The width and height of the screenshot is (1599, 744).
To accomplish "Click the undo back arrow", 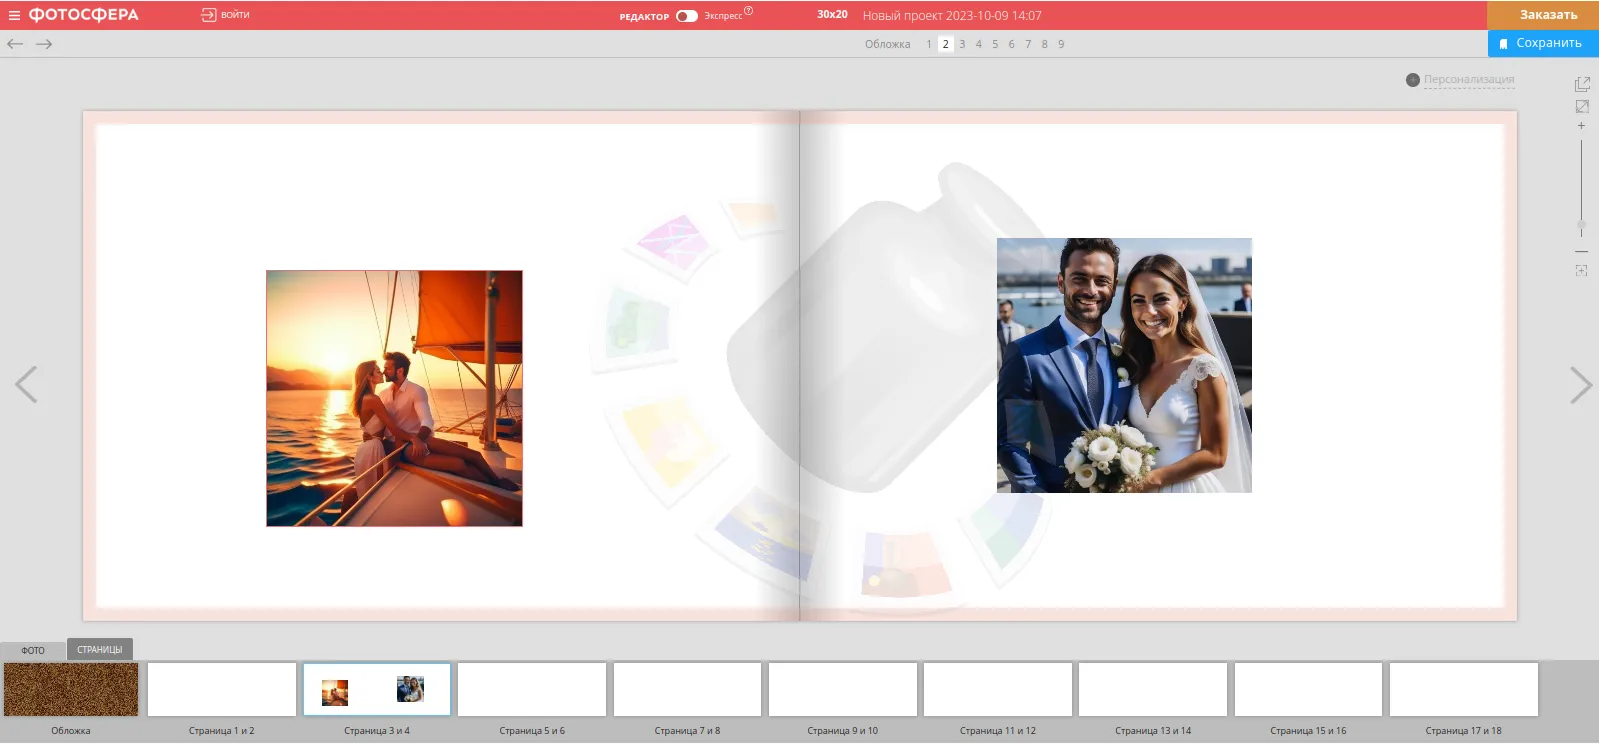I will point(15,44).
